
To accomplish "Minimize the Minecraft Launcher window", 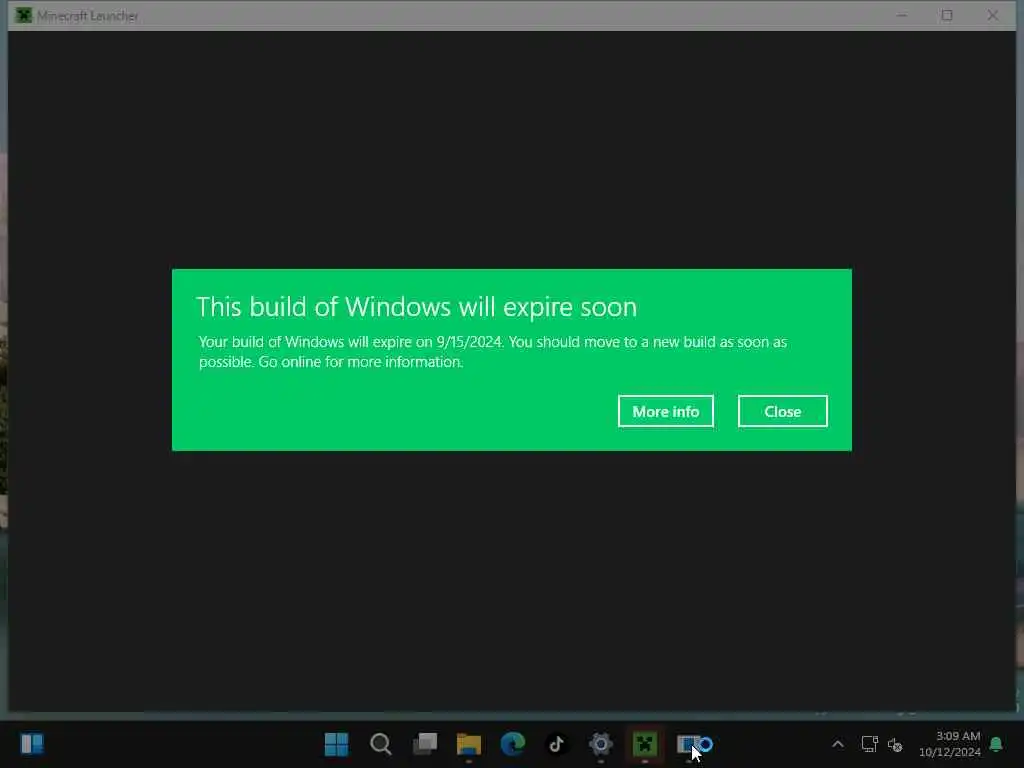I will pos(902,16).
